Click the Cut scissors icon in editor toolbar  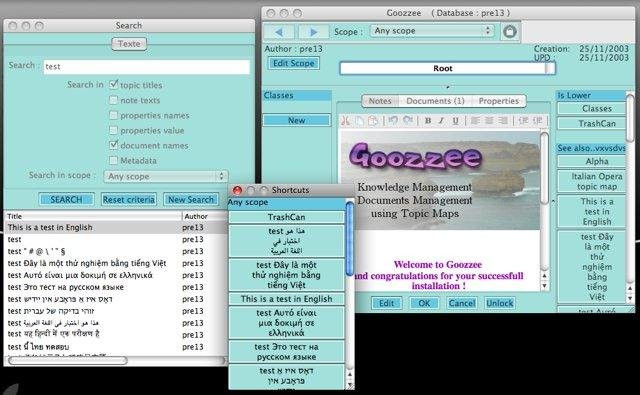point(345,120)
